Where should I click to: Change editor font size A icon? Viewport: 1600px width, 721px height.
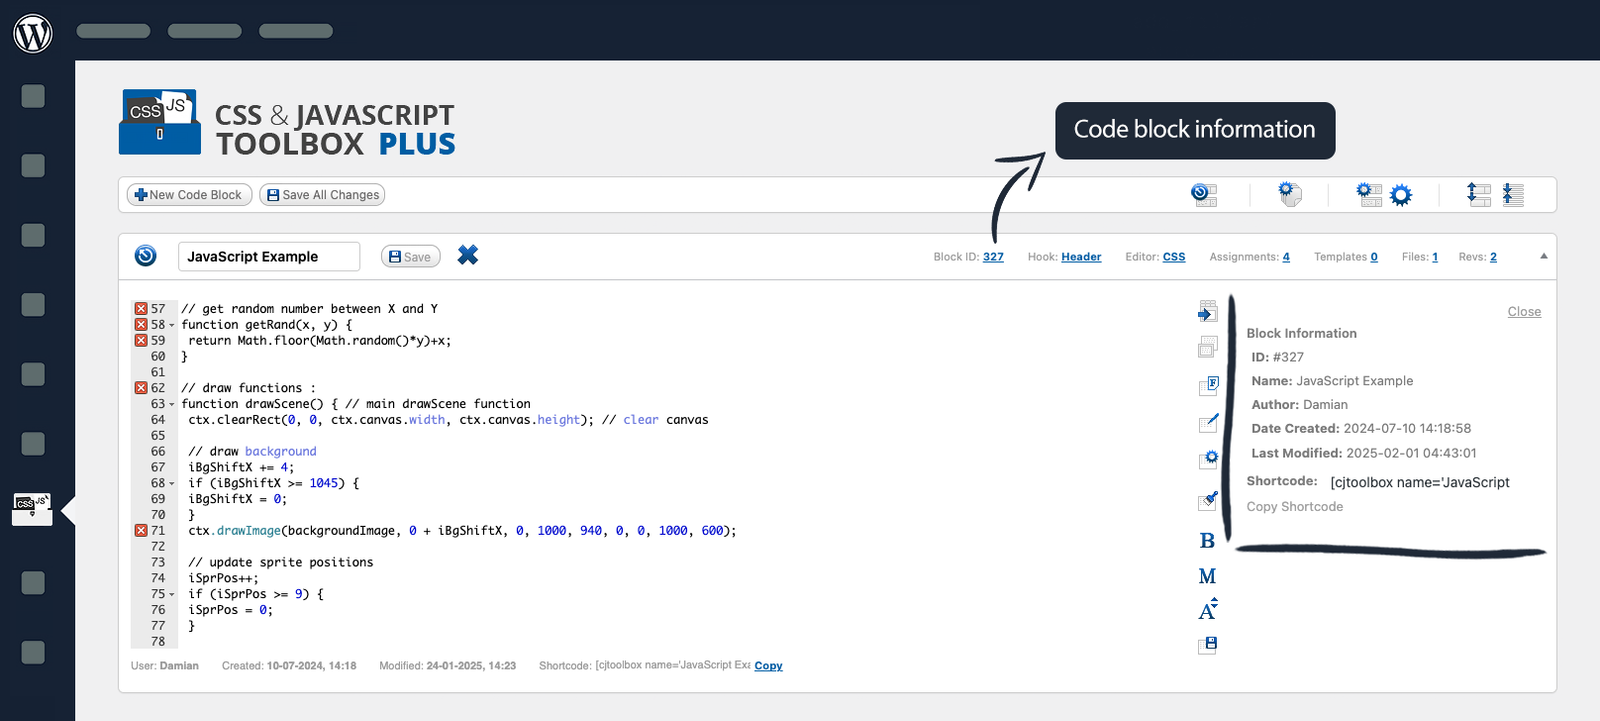click(x=1208, y=609)
